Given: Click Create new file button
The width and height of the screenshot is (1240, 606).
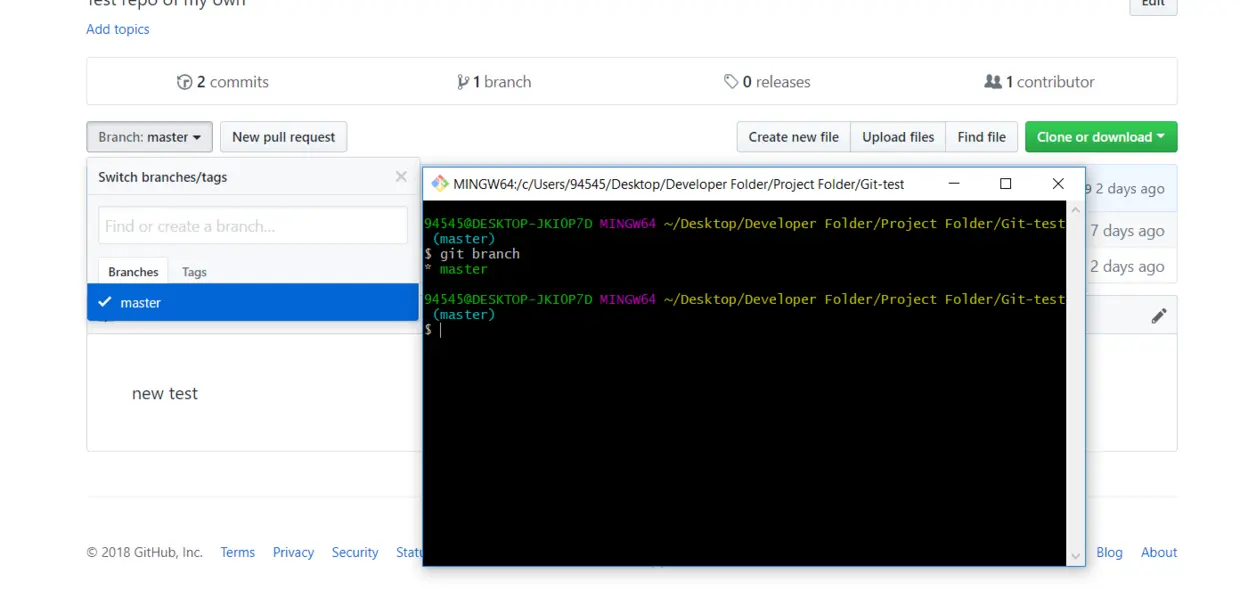Looking at the screenshot, I should pyautogui.click(x=794, y=137).
